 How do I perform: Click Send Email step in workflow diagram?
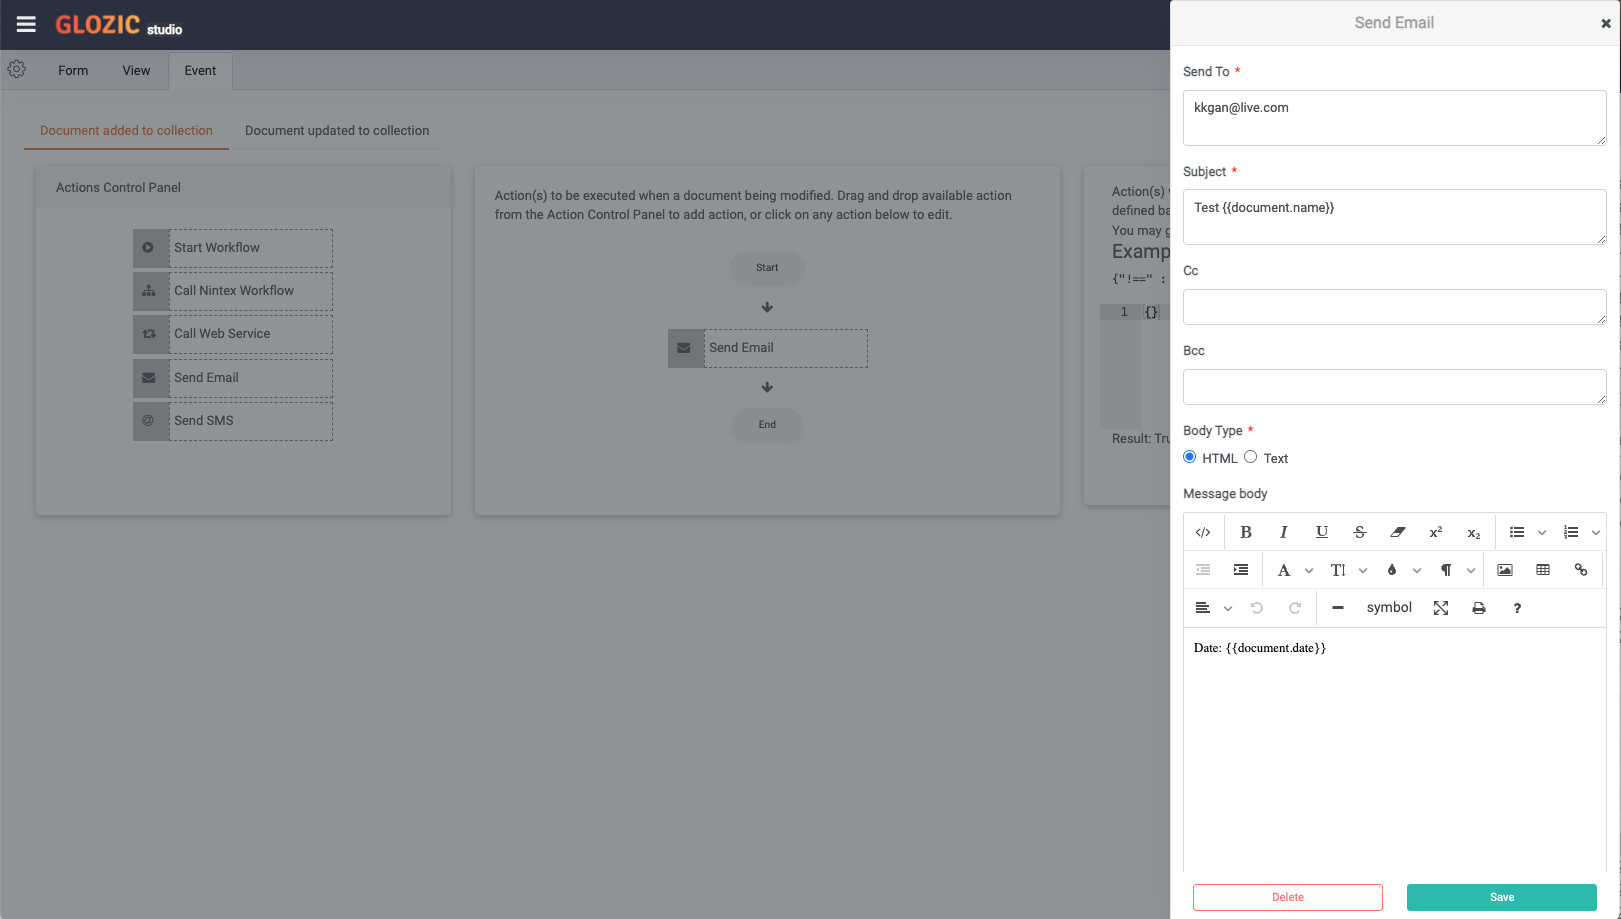[768, 348]
